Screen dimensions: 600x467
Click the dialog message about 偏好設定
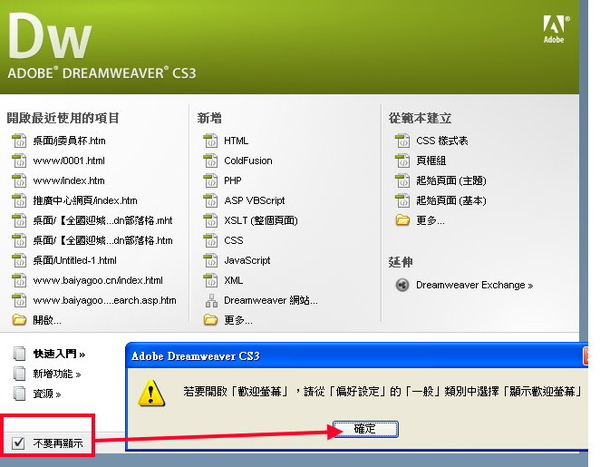382,391
